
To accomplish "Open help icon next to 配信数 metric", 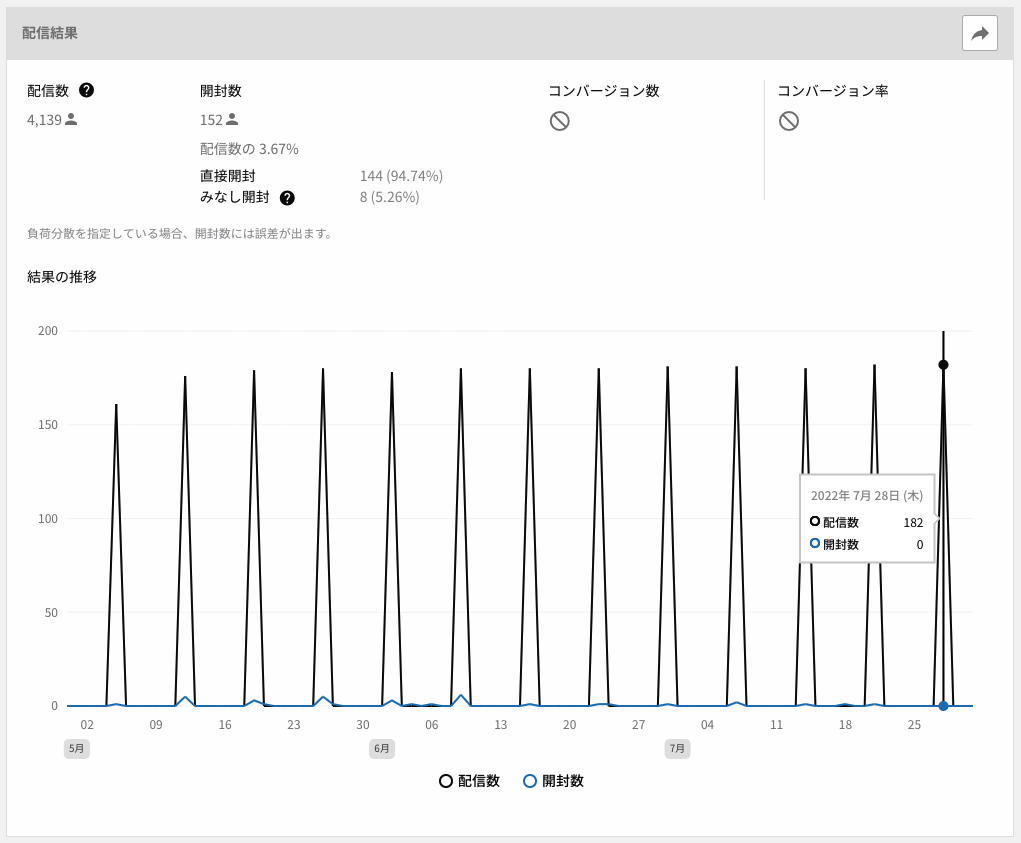I will (x=87, y=90).
